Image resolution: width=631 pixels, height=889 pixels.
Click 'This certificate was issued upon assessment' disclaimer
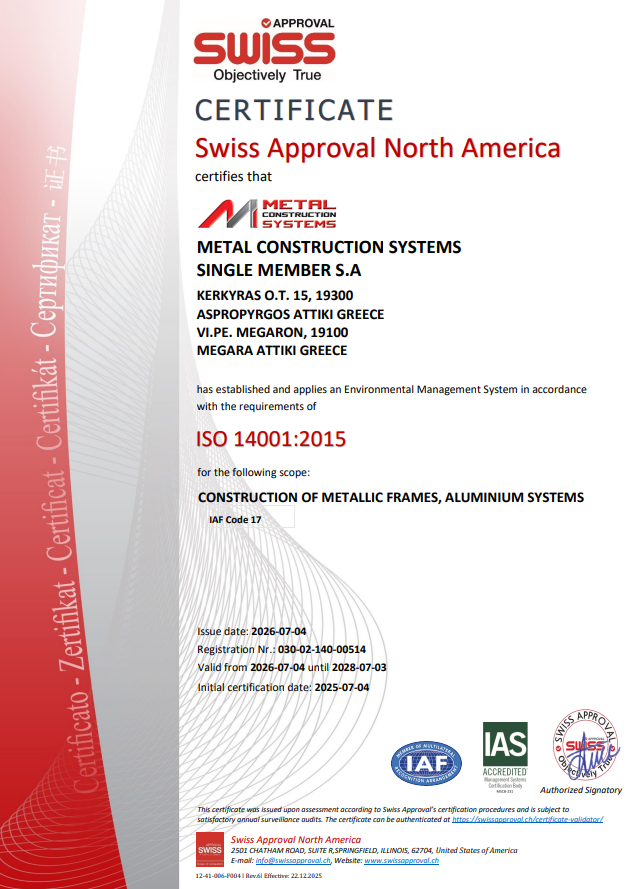pyautogui.click(x=400, y=814)
